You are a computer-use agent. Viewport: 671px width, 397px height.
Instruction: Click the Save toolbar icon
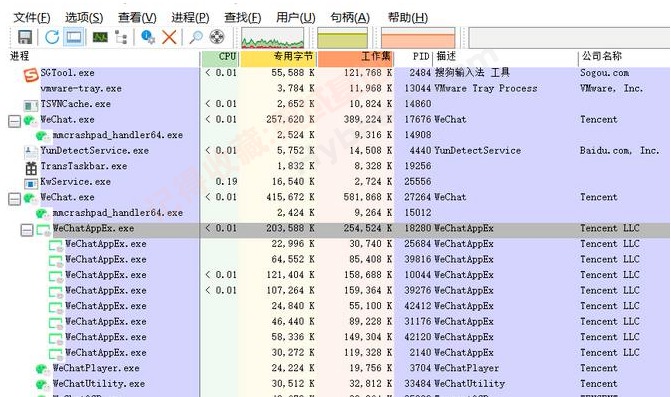tap(25, 37)
